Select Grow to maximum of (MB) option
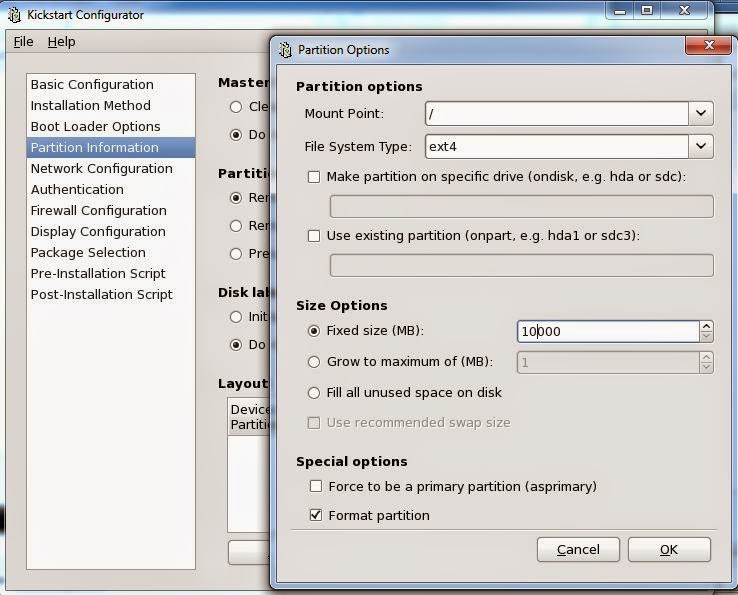 (x=314, y=362)
